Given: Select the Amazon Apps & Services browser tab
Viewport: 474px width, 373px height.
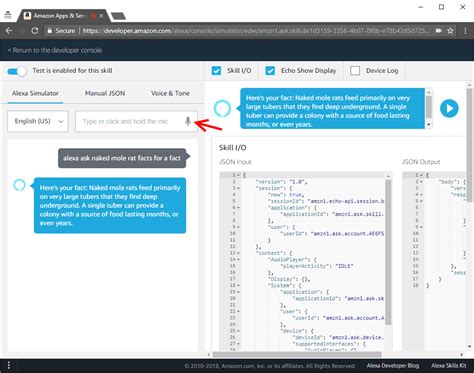Looking at the screenshot, I should 62,16.
